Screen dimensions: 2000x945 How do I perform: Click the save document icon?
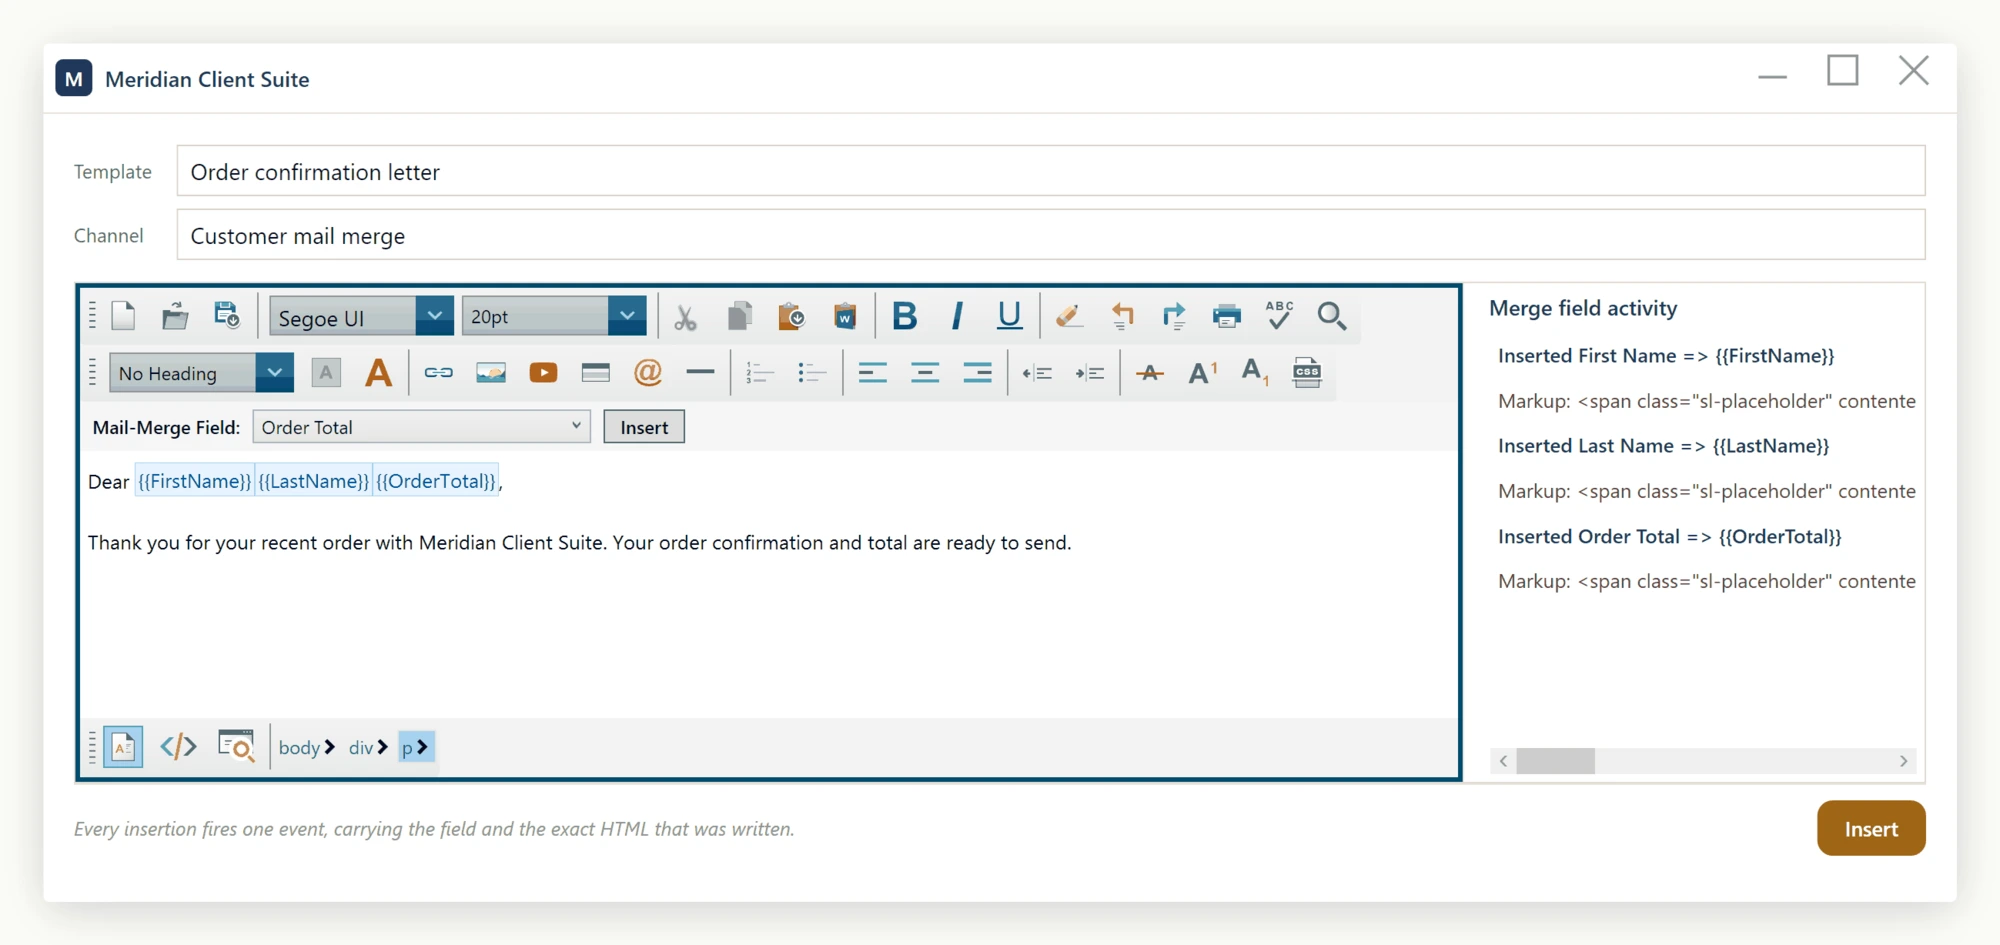[x=227, y=316]
